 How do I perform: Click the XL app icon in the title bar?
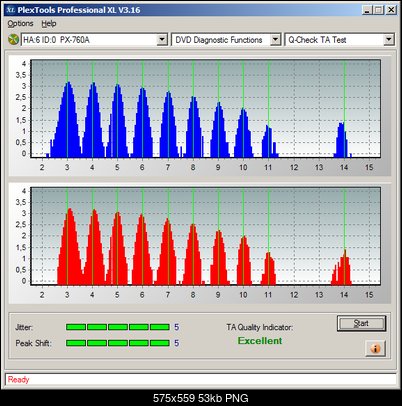(10, 10)
